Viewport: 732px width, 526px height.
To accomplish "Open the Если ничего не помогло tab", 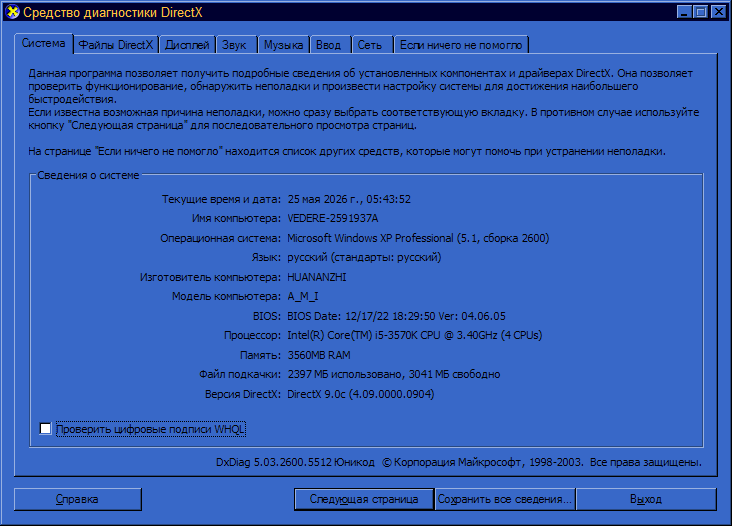I will [461, 45].
